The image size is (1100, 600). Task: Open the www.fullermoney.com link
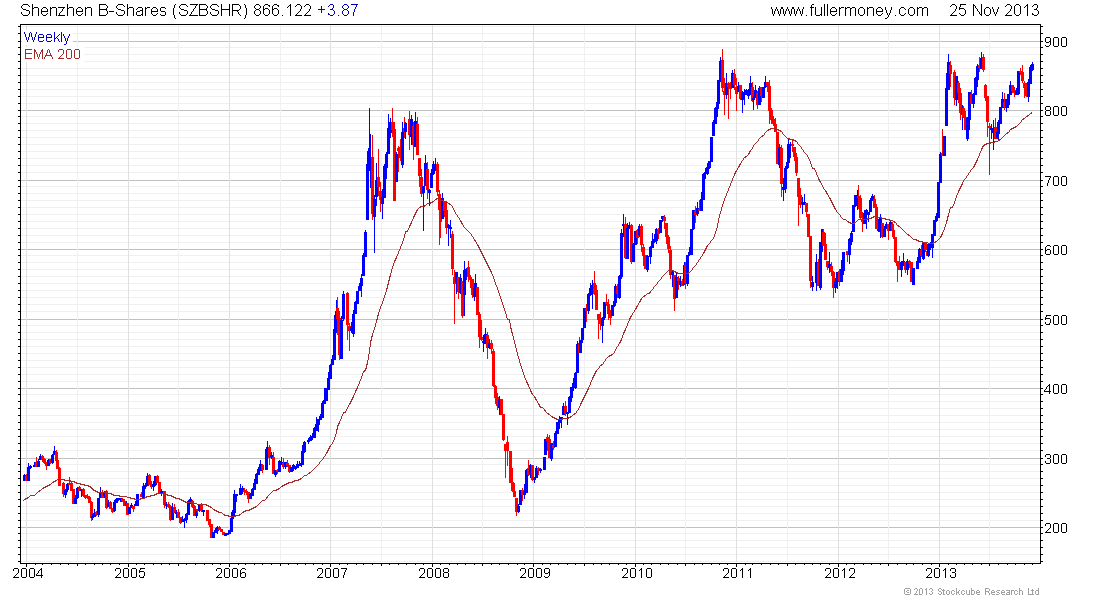[x=849, y=11]
